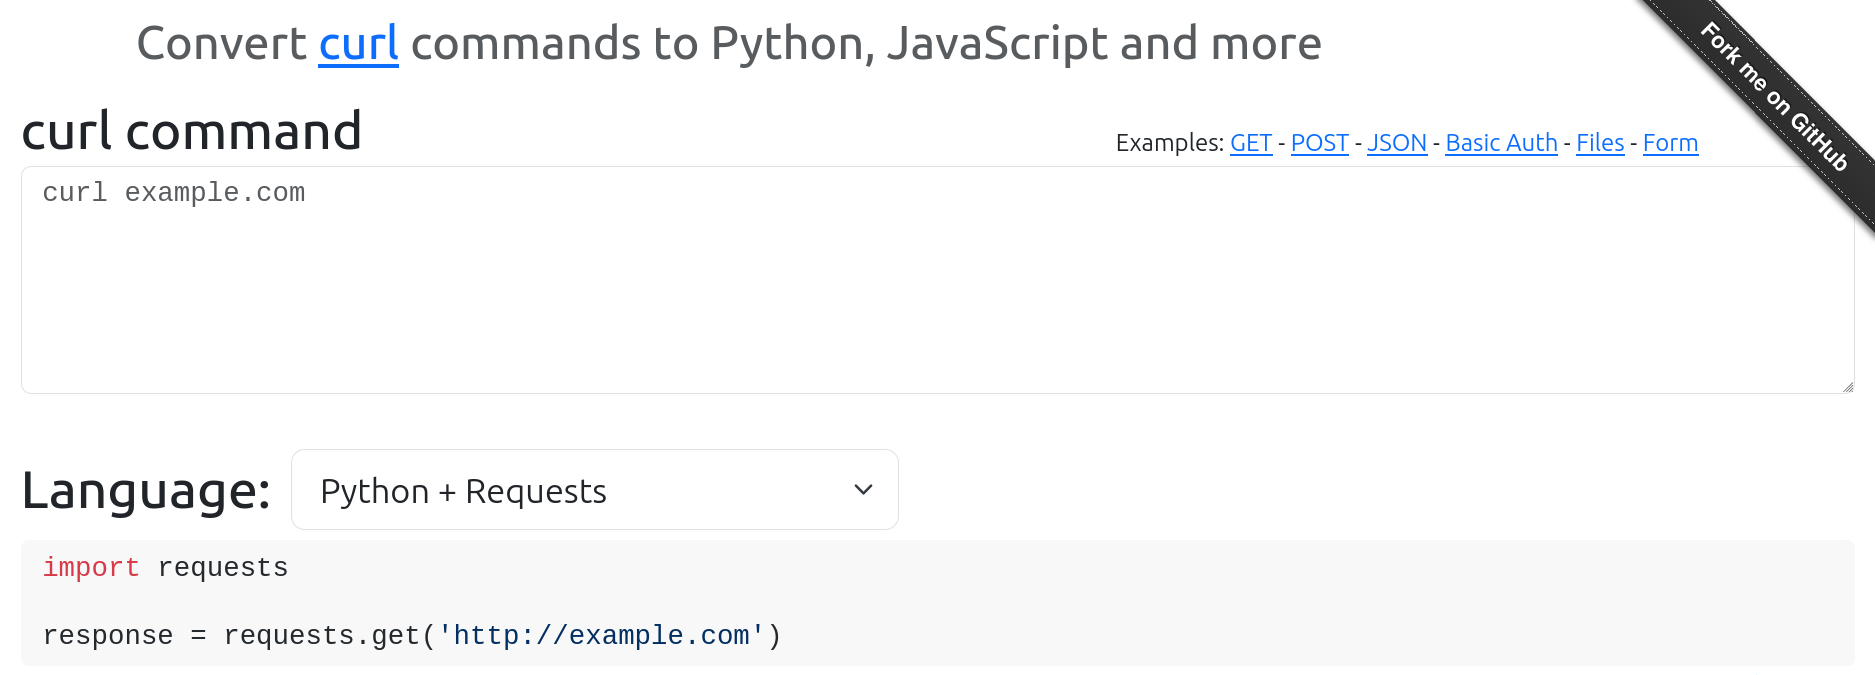1875x675 pixels.
Task: Click the 'http://example.com' string in the output
Action: tap(600, 636)
